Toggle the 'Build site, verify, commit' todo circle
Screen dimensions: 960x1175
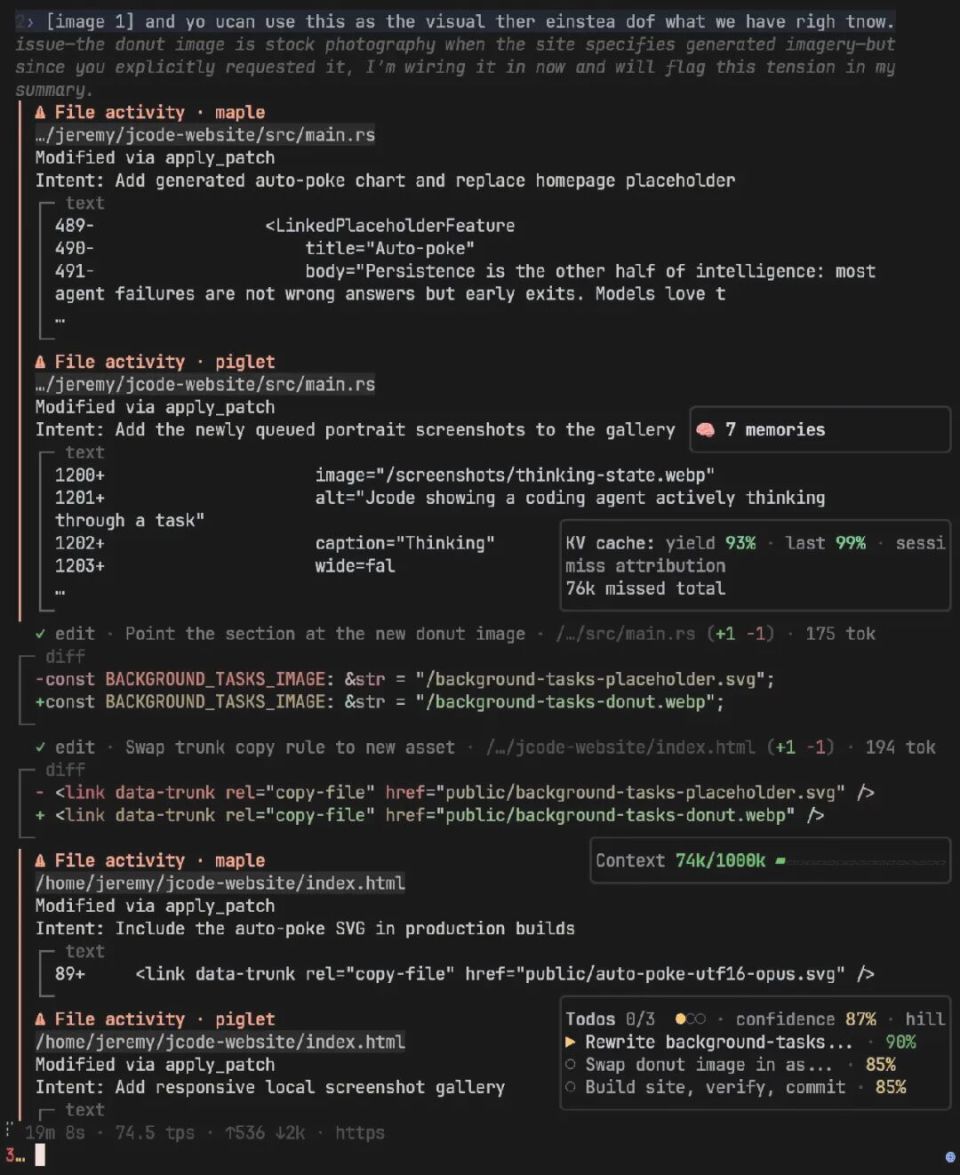(570, 1087)
